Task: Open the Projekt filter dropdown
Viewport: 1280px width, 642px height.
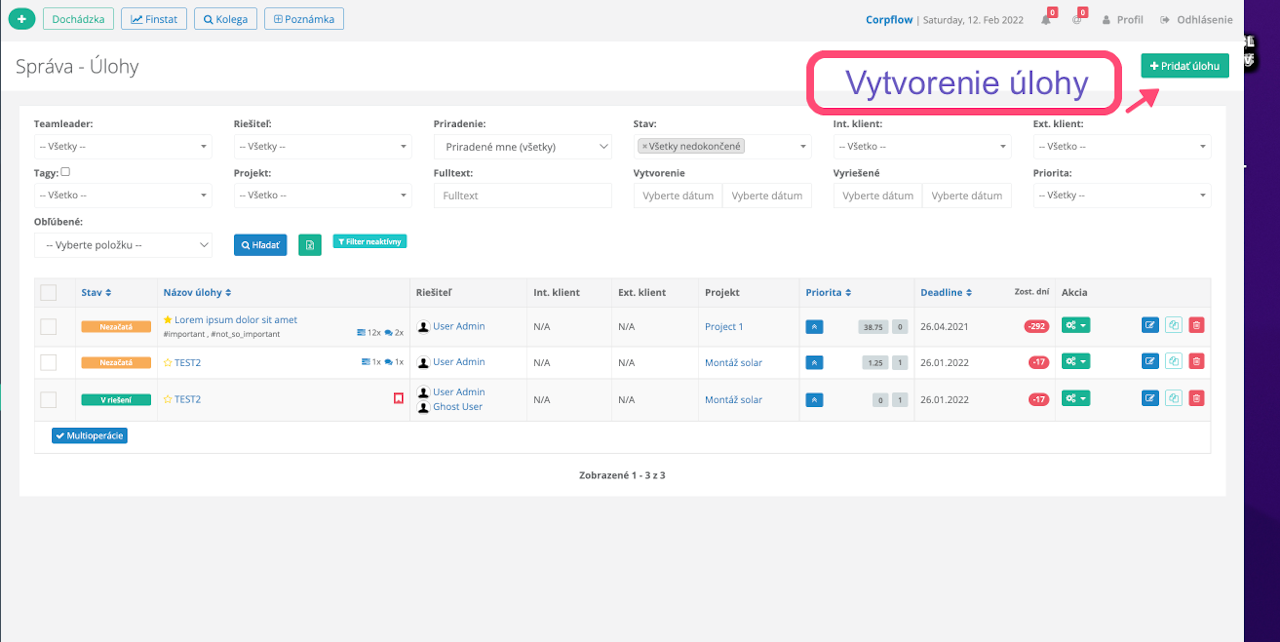Action: [323, 195]
